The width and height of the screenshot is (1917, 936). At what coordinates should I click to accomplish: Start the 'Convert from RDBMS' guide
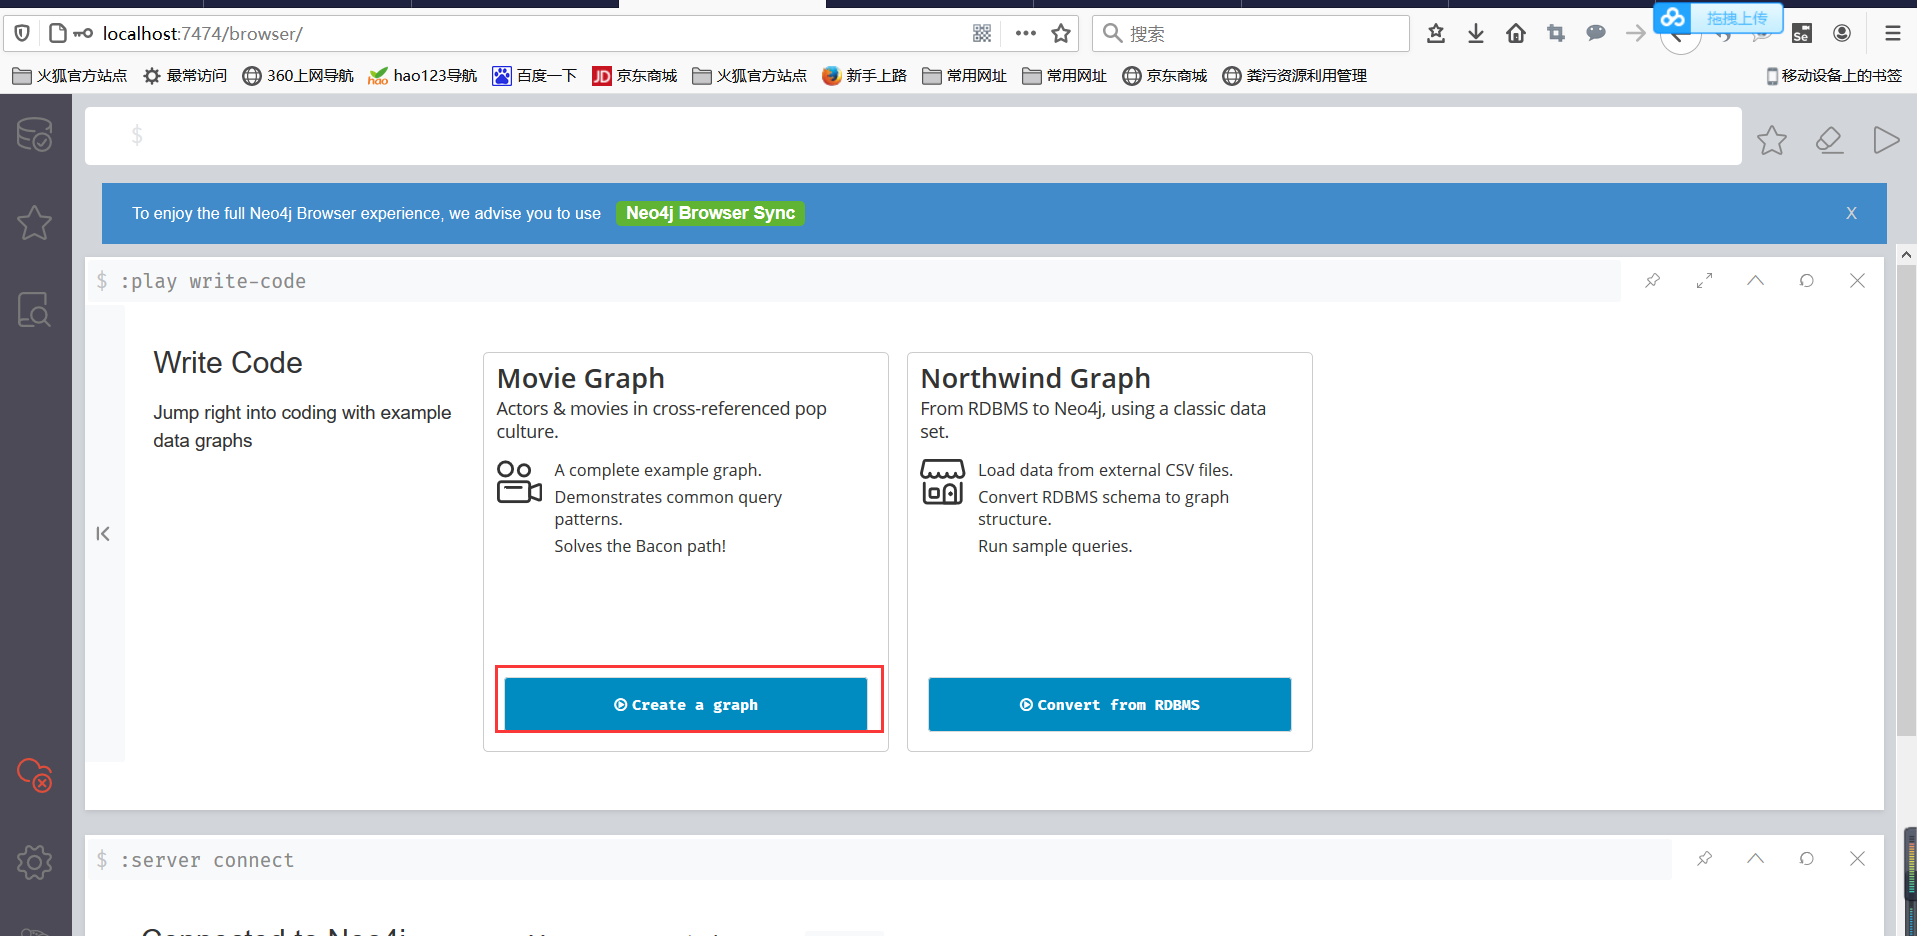[x=1110, y=705]
